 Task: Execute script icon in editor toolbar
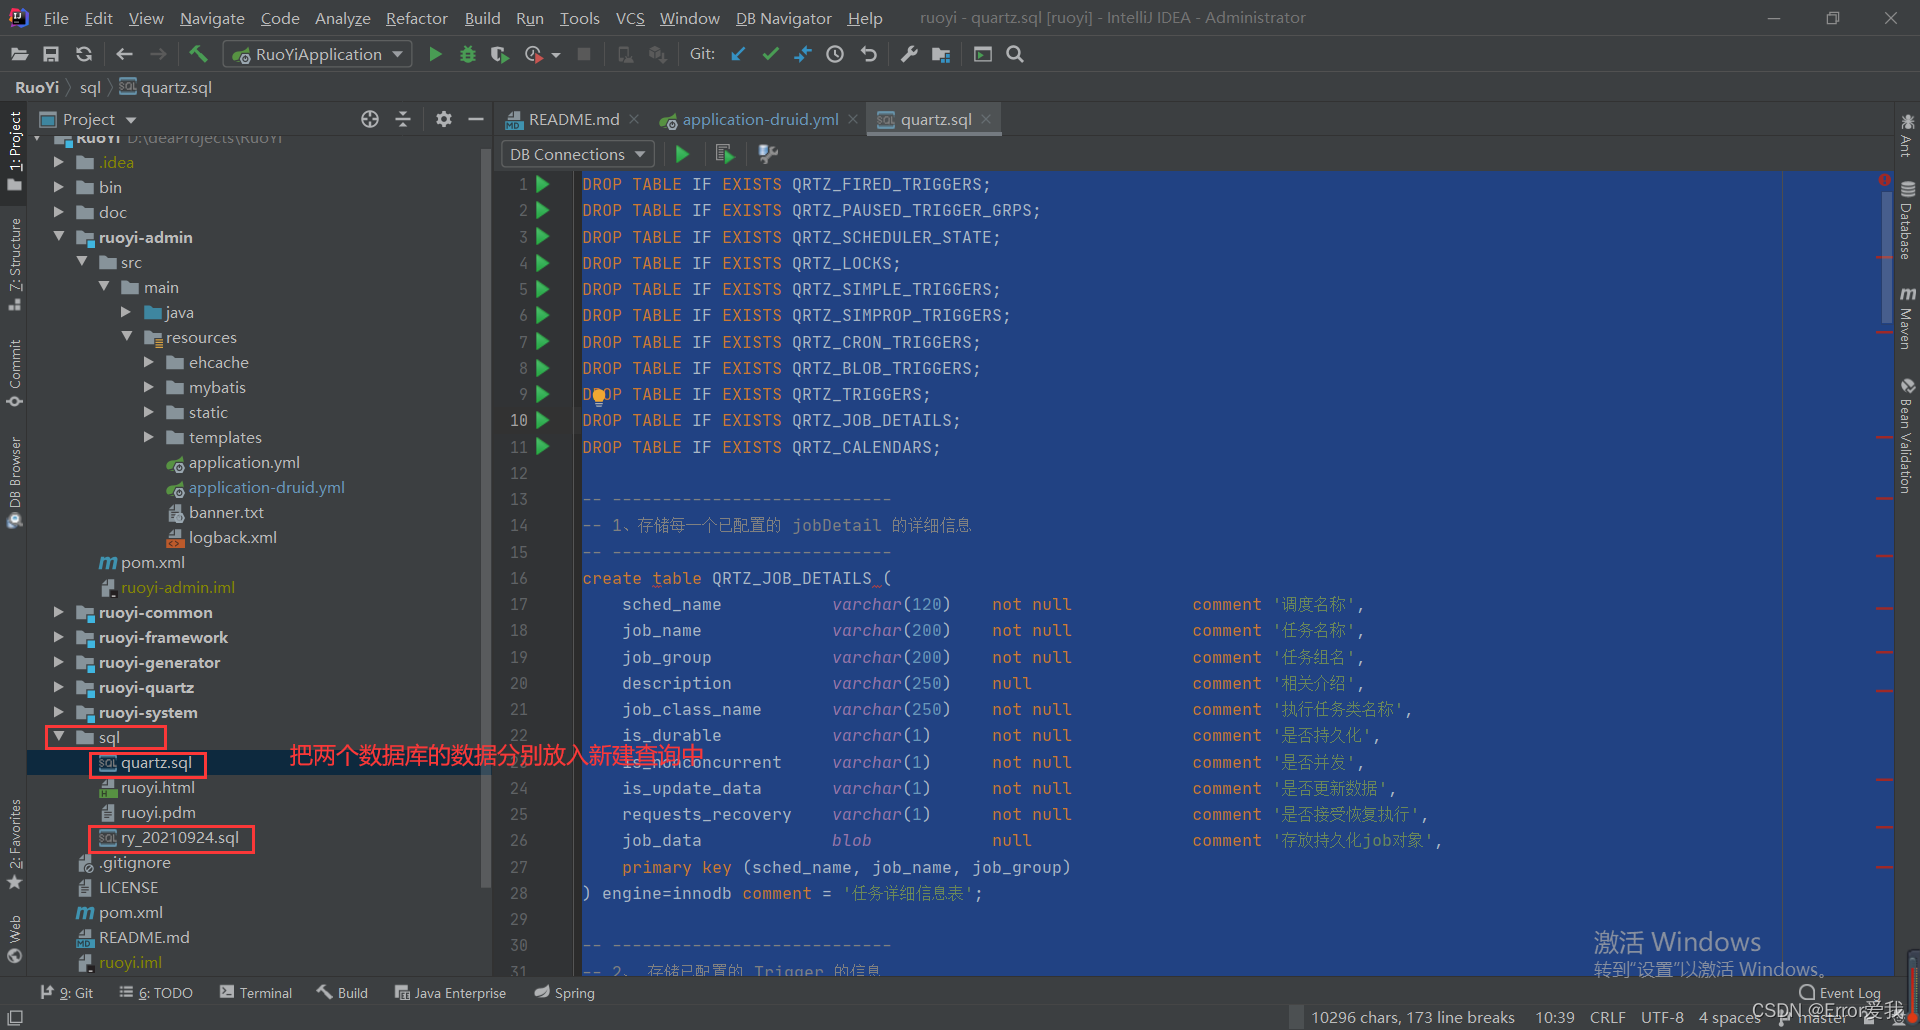pyautogui.click(x=725, y=154)
